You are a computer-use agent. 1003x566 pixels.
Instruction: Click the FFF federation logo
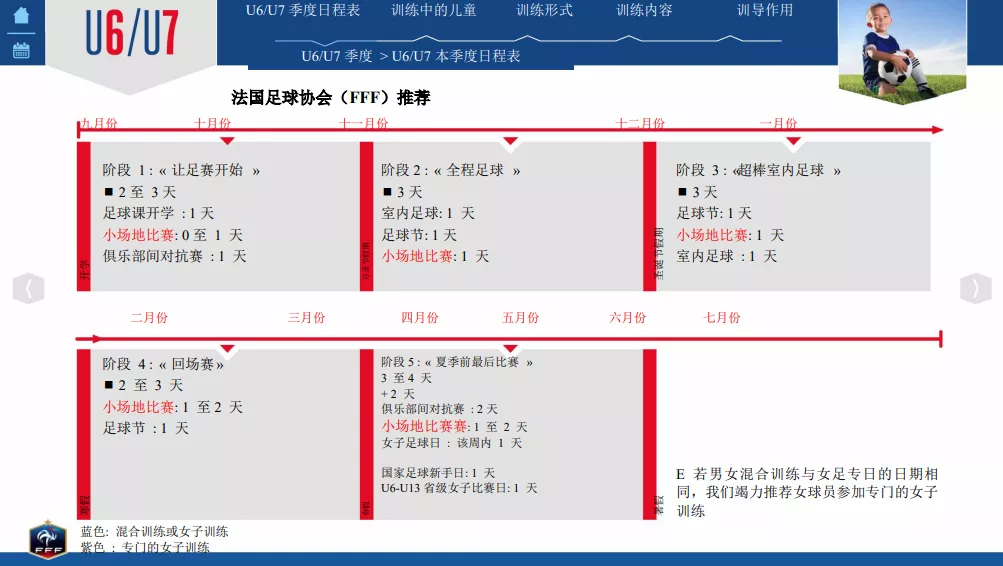(x=48, y=539)
